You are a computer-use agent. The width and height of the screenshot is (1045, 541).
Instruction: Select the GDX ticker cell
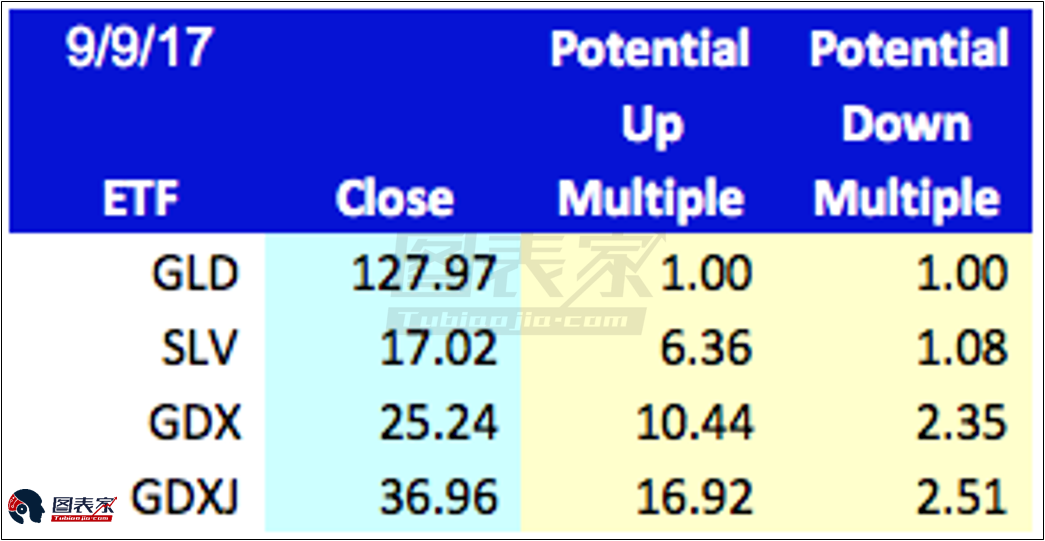click(193, 422)
